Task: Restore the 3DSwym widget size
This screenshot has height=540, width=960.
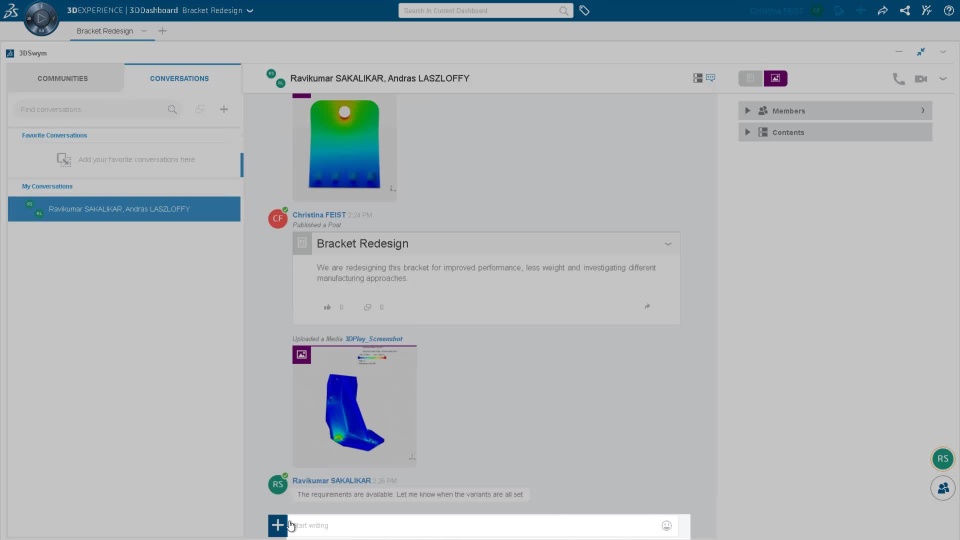Action: click(x=921, y=52)
